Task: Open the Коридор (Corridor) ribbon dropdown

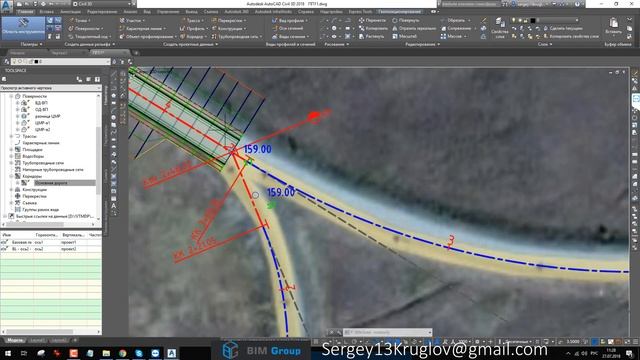Action: pos(193,36)
